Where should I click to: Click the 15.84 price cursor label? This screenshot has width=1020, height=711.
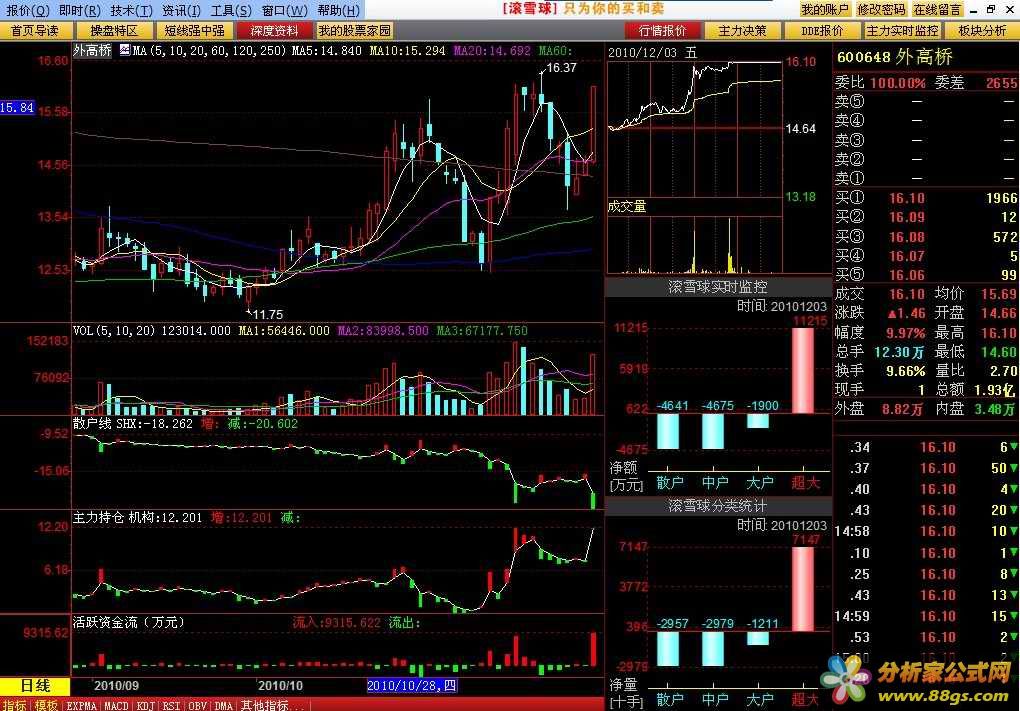point(17,107)
